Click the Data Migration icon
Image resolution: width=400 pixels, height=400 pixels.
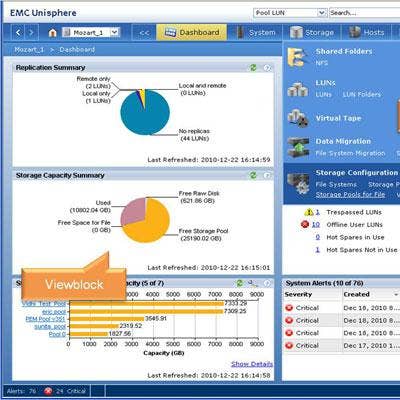click(298, 147)
